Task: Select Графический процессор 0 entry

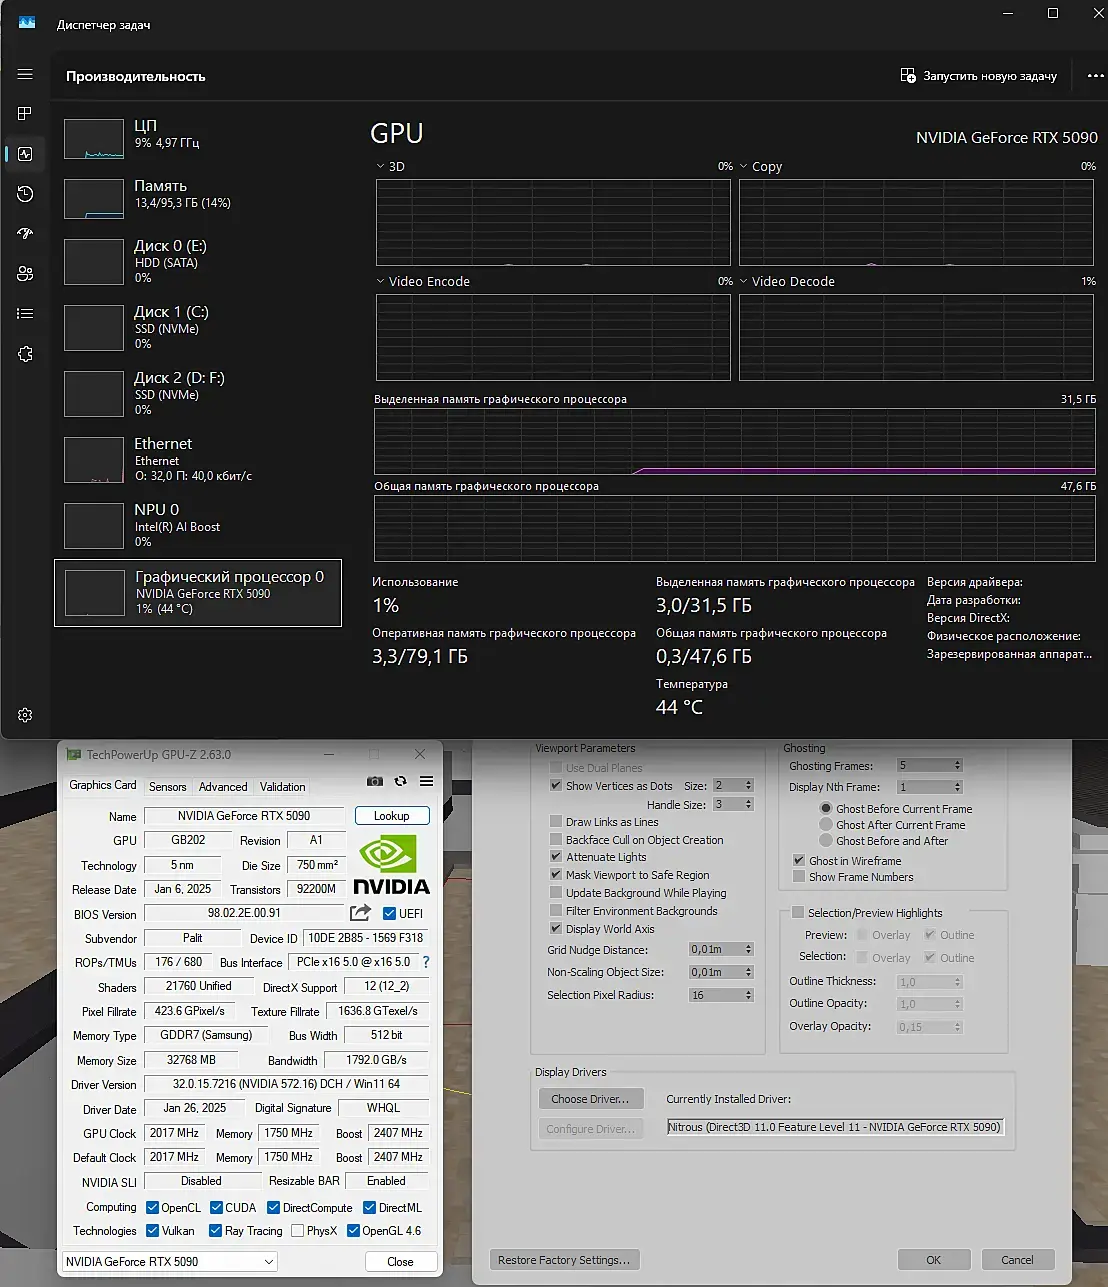Action: click(x=198, y=593)
